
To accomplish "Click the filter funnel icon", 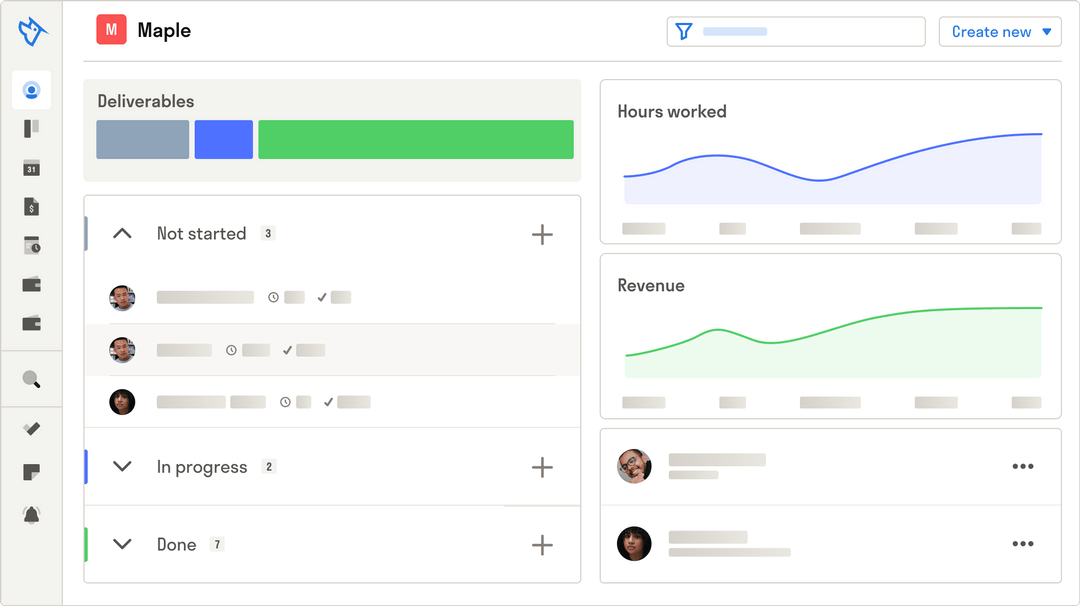I will (x=684, y=32).
